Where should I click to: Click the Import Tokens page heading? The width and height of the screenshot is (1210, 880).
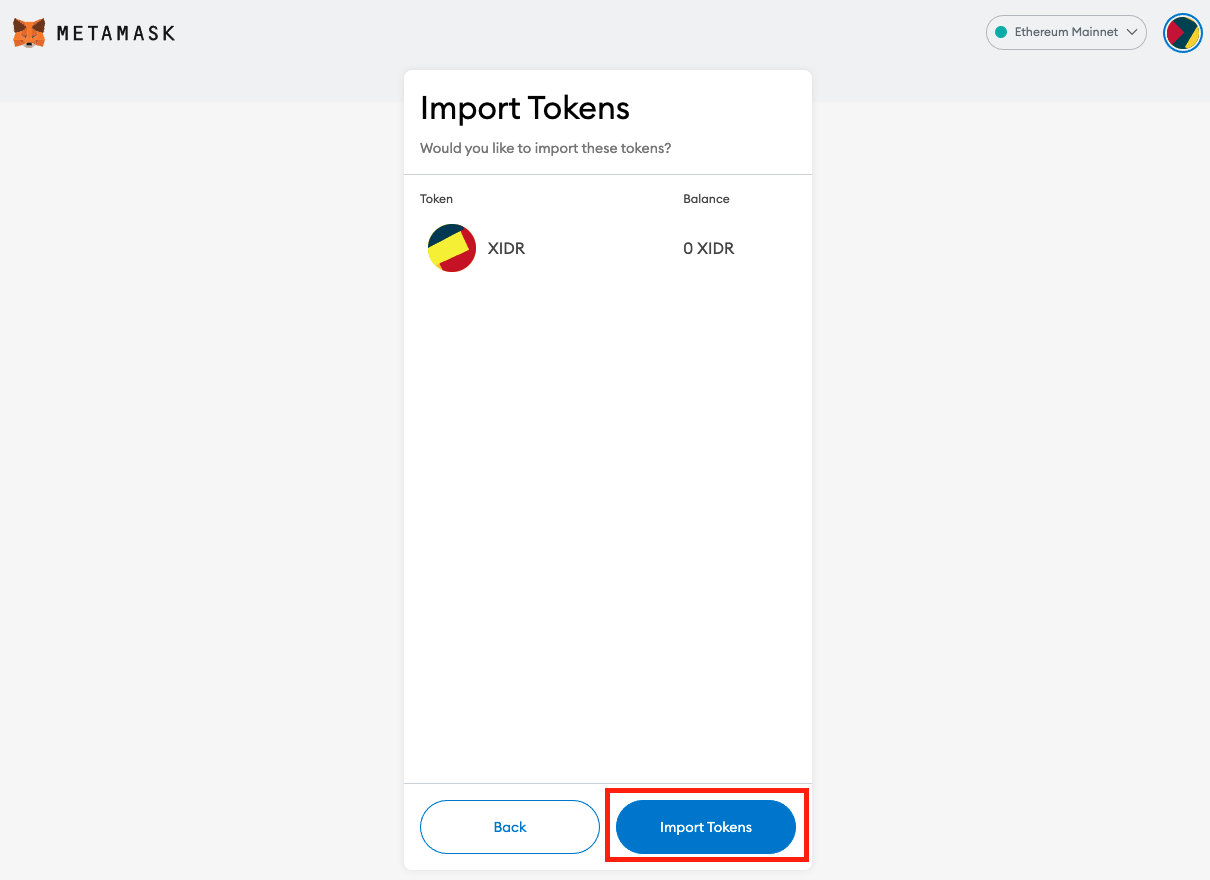[x=525, y=108]
